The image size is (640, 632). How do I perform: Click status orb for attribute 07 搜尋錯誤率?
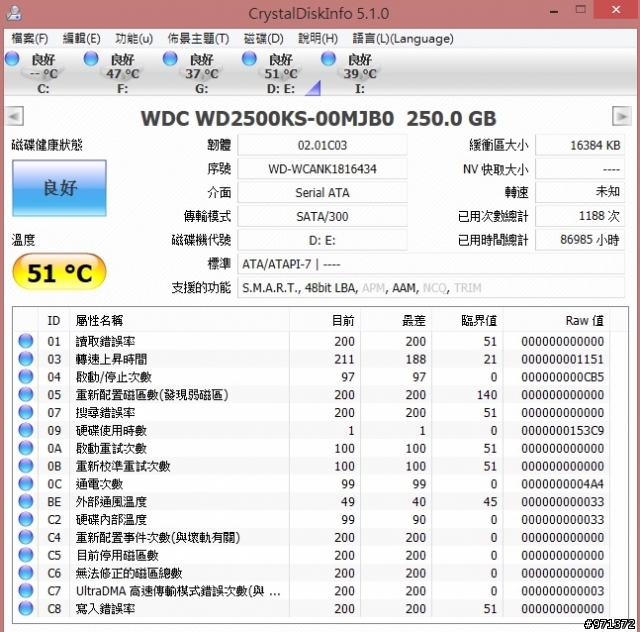click(26, 412)
